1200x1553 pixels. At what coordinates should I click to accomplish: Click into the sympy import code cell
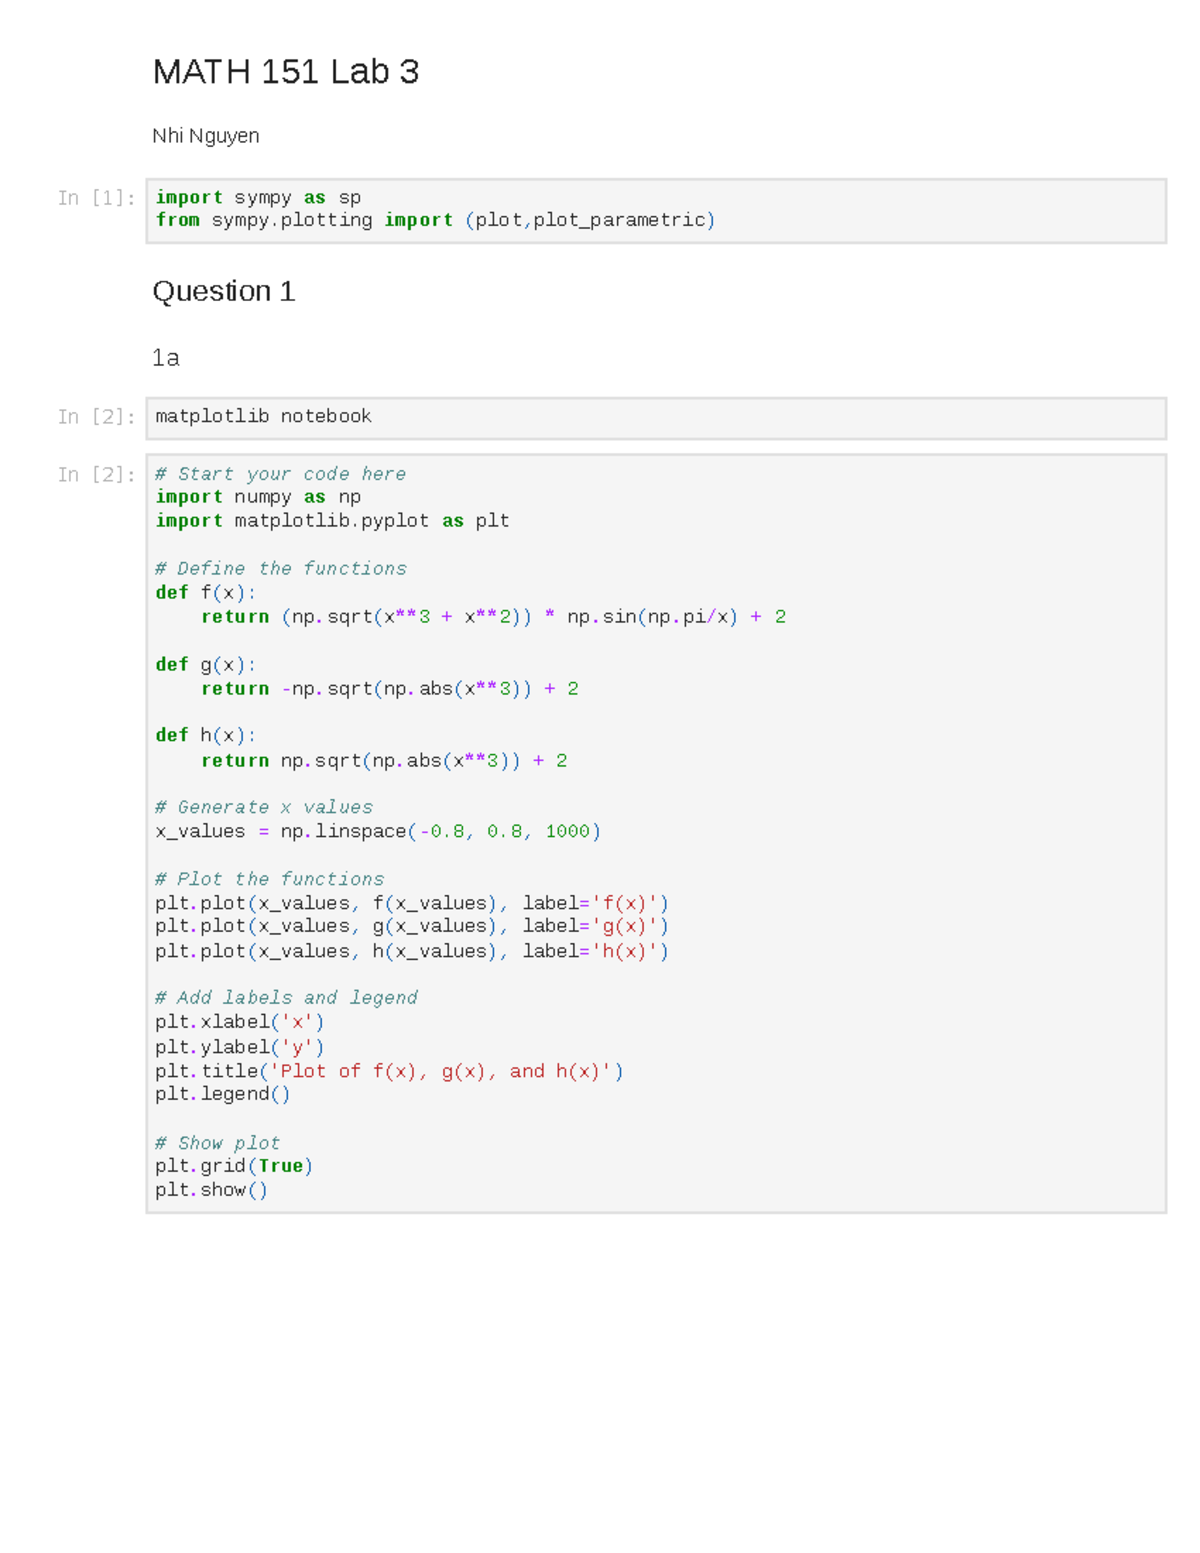pyautogui.click(x=655, y=210)
